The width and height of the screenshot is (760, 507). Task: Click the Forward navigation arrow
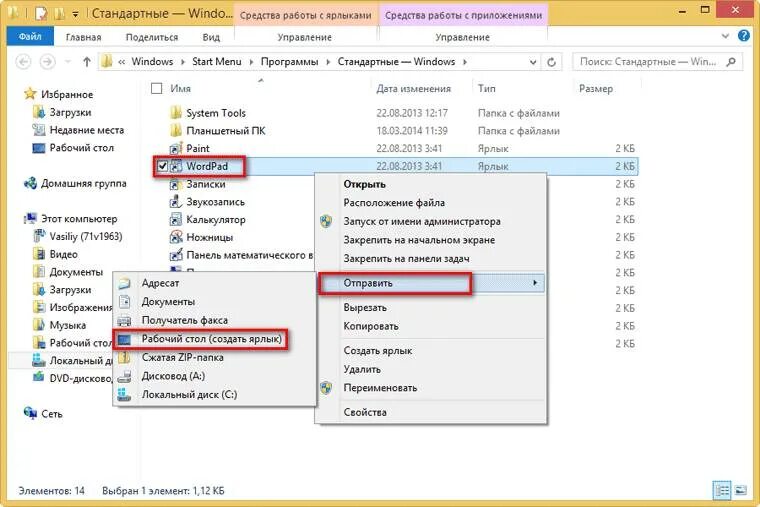pyautogui.click(x=47, y=62)
